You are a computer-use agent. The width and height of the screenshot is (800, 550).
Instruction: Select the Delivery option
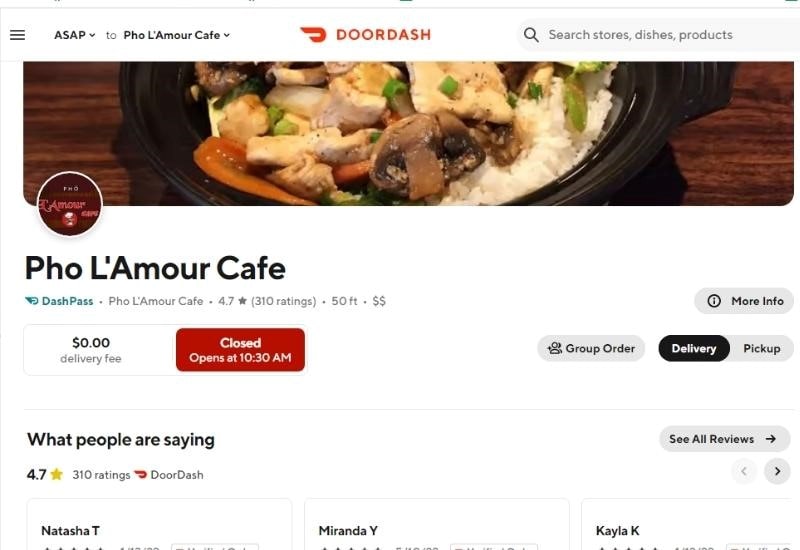694,348
